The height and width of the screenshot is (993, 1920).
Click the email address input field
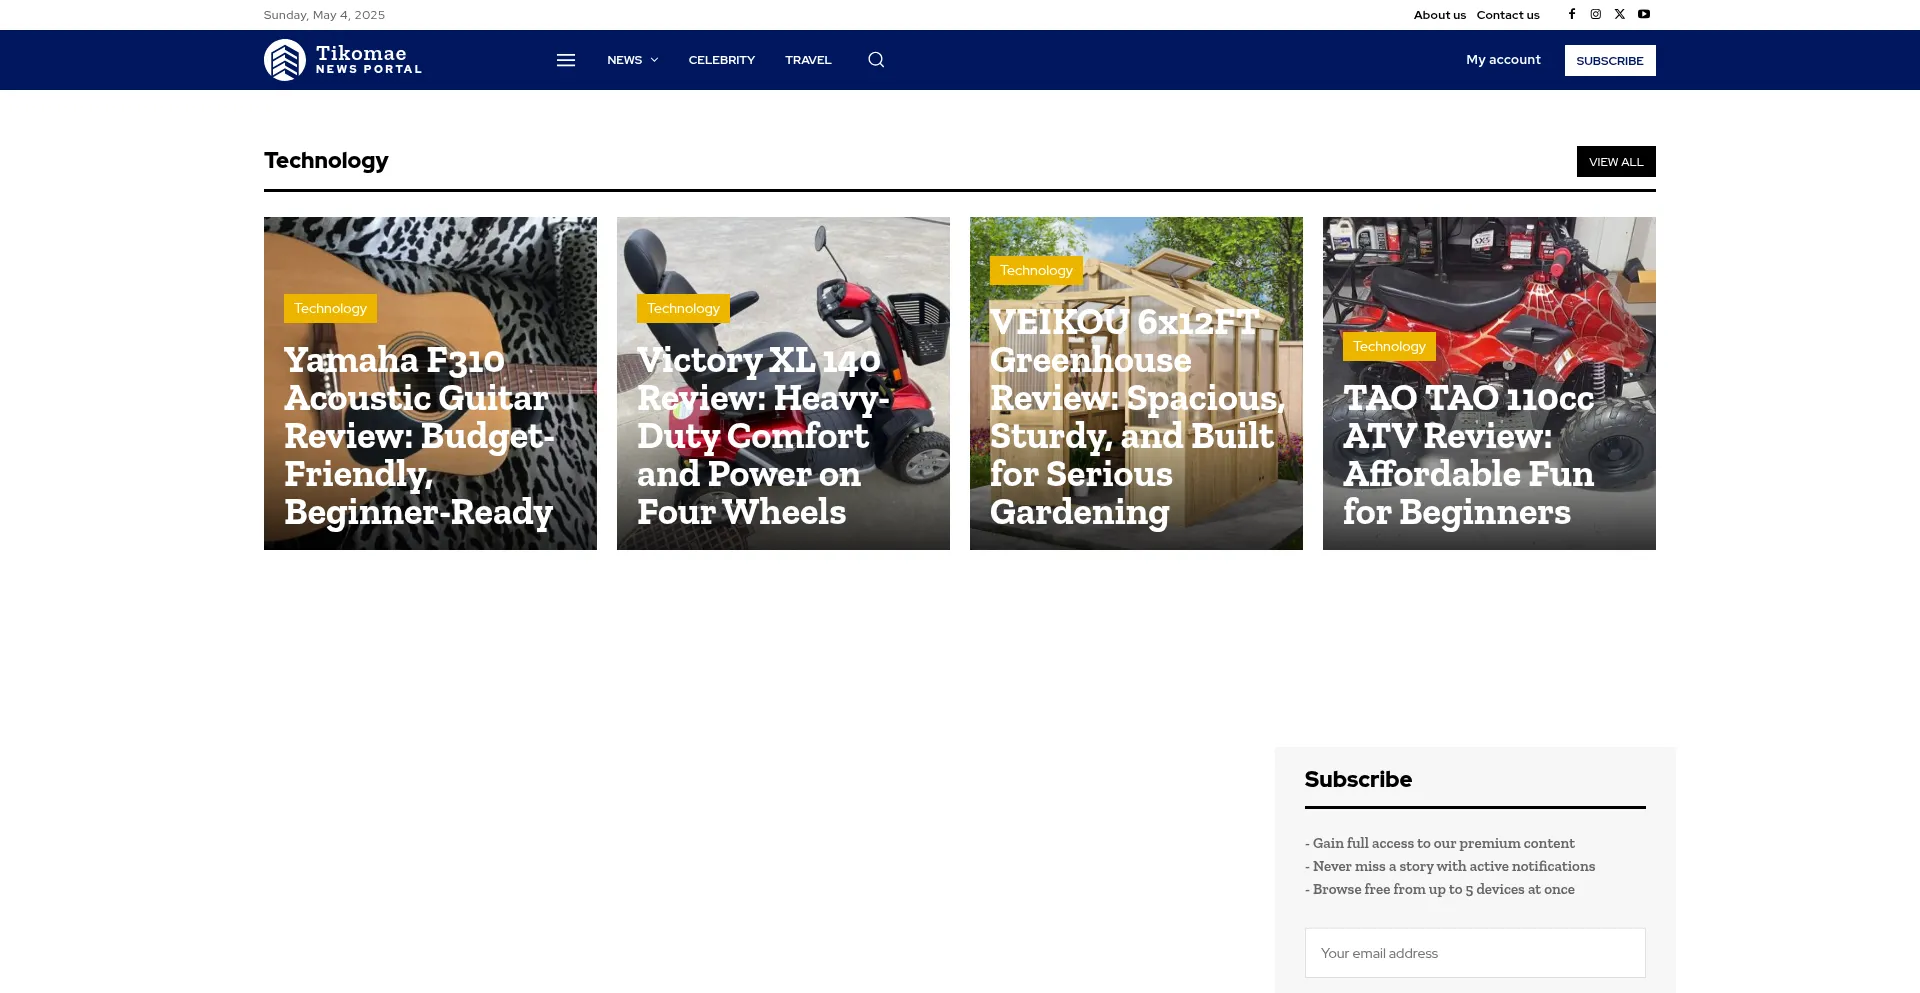coord(1474,953)
